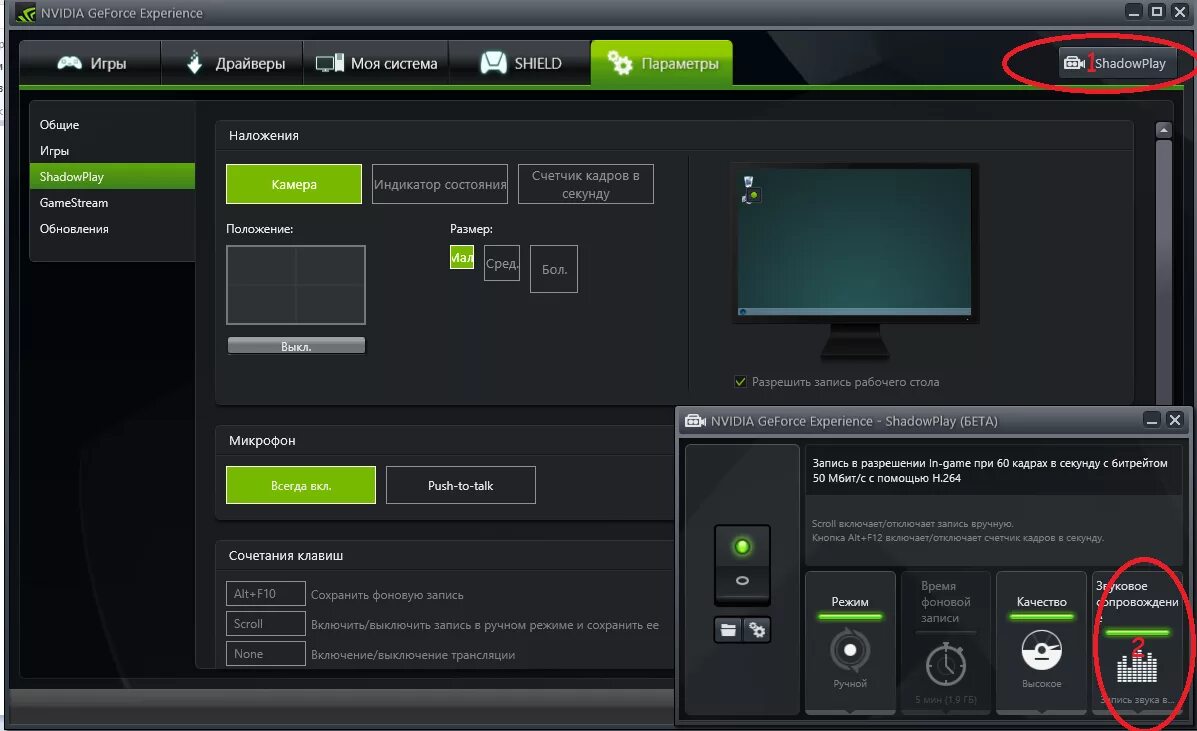Choose medium camera size Сред.
The height and width of the screenshot is (731, 1197).
point(502,263)
